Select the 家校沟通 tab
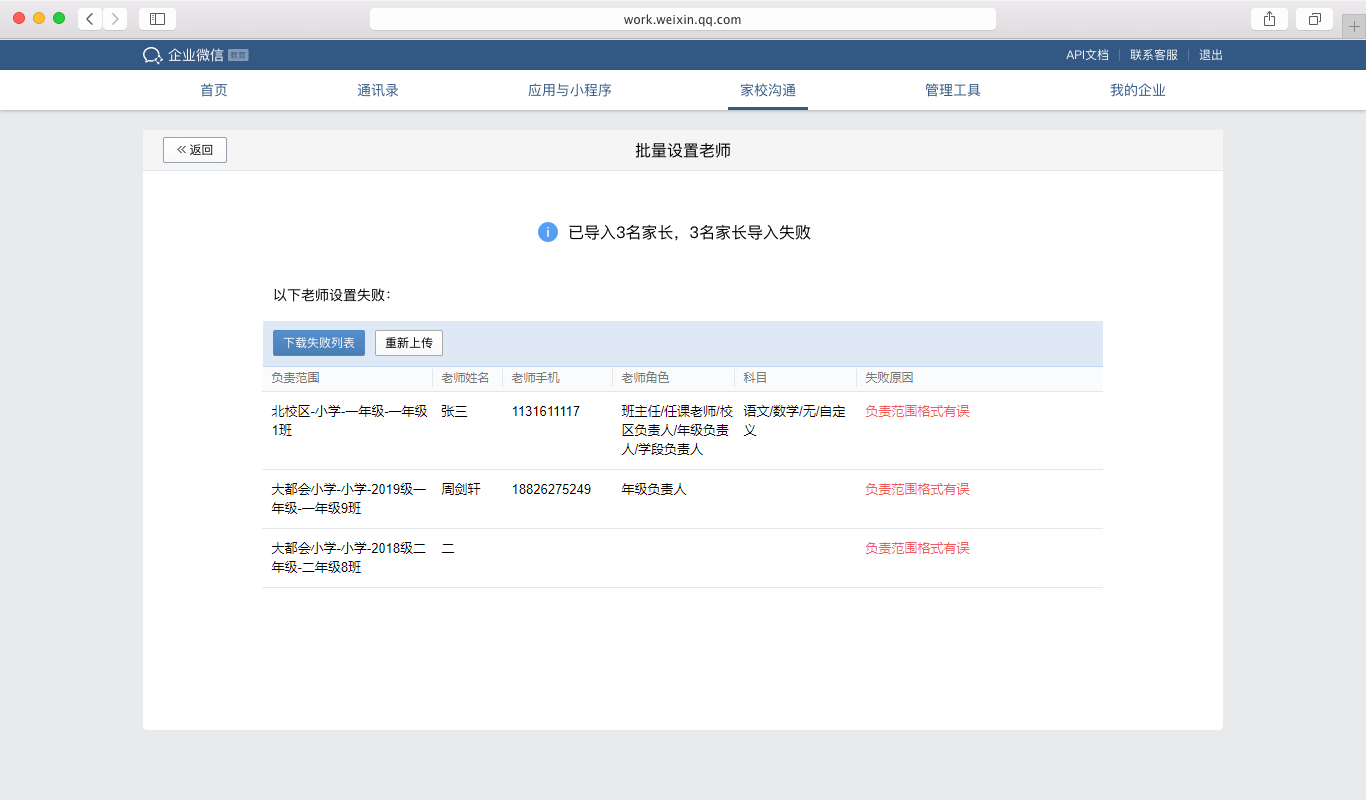1366x800 pixels. pyautogui.click(x=768, y=90)
